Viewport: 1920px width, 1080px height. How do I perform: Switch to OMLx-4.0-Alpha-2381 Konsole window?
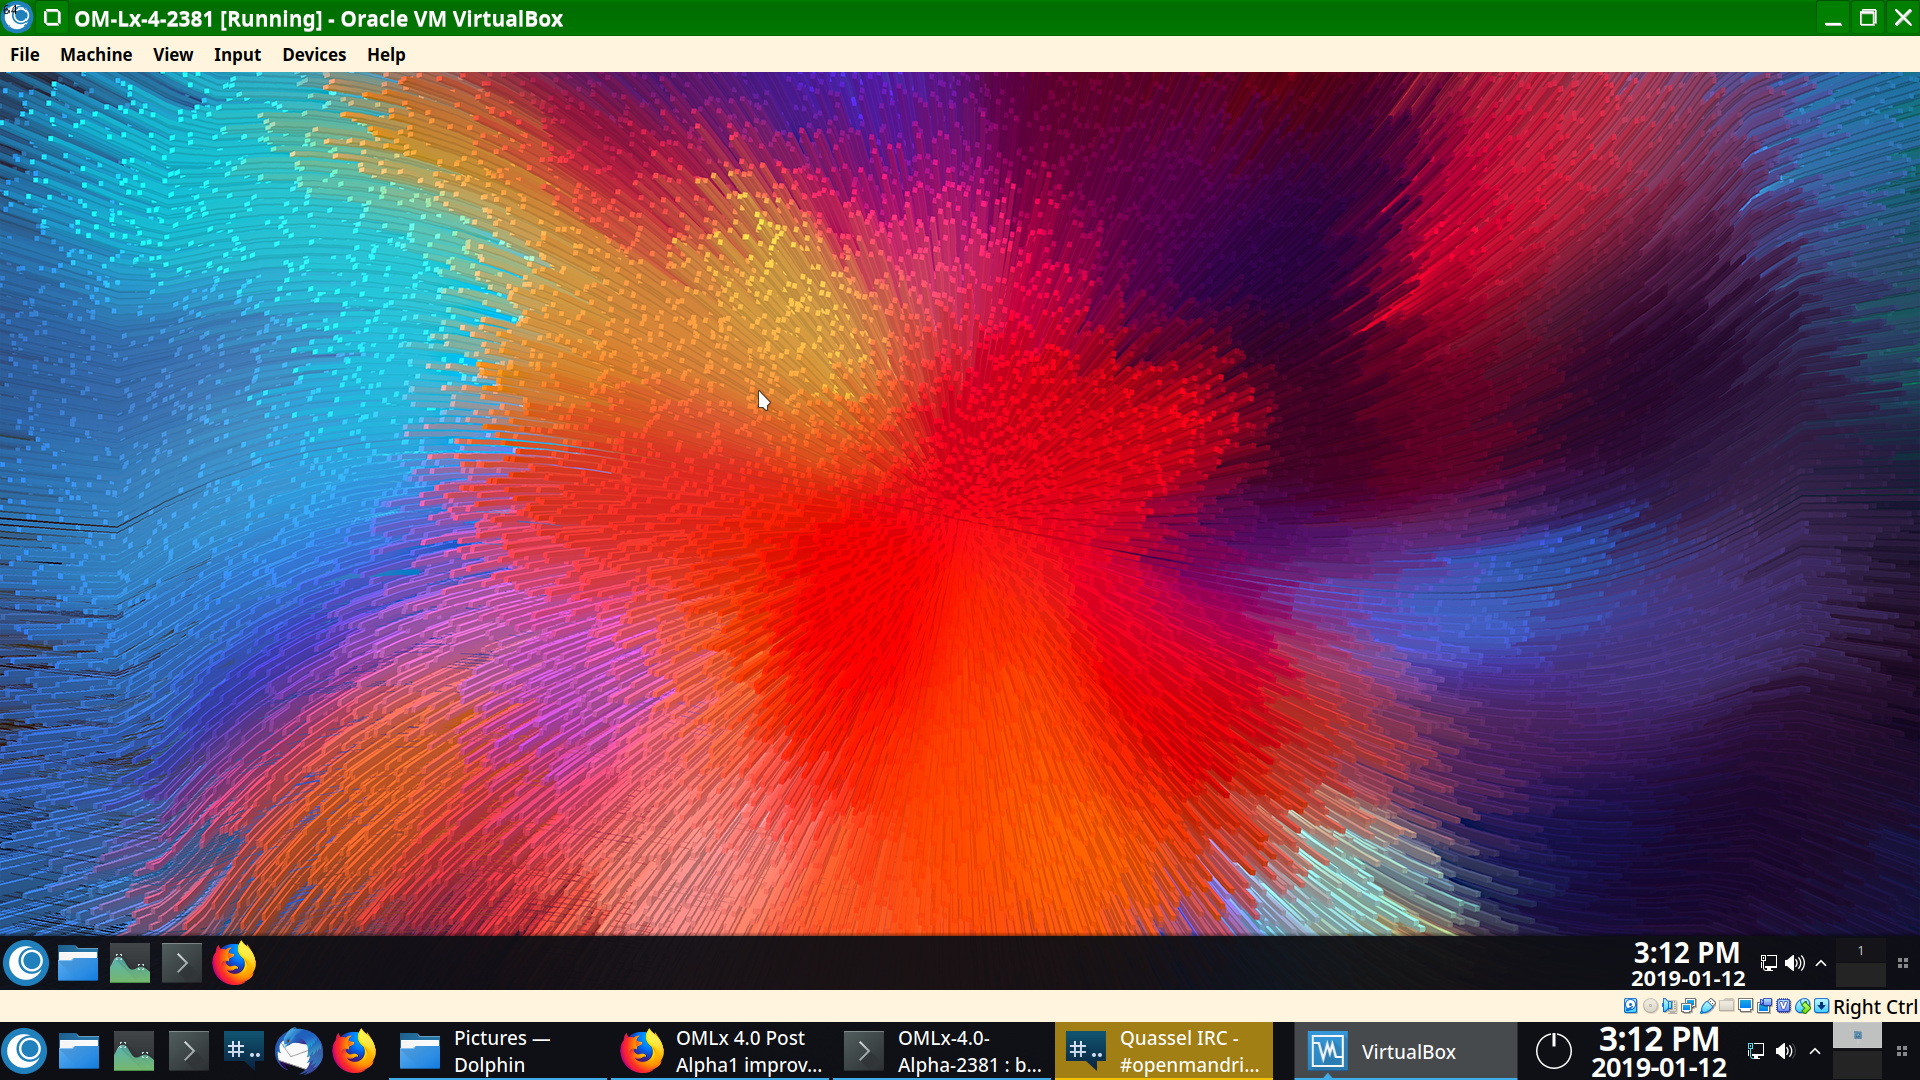click(x=942, y=1051)
